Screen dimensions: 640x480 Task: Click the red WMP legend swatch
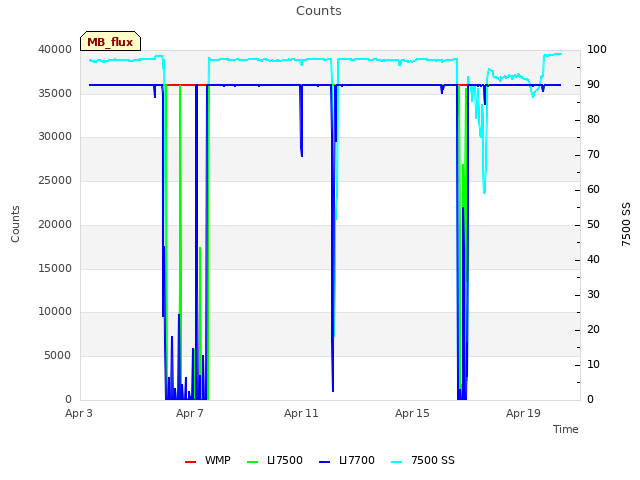190,462
